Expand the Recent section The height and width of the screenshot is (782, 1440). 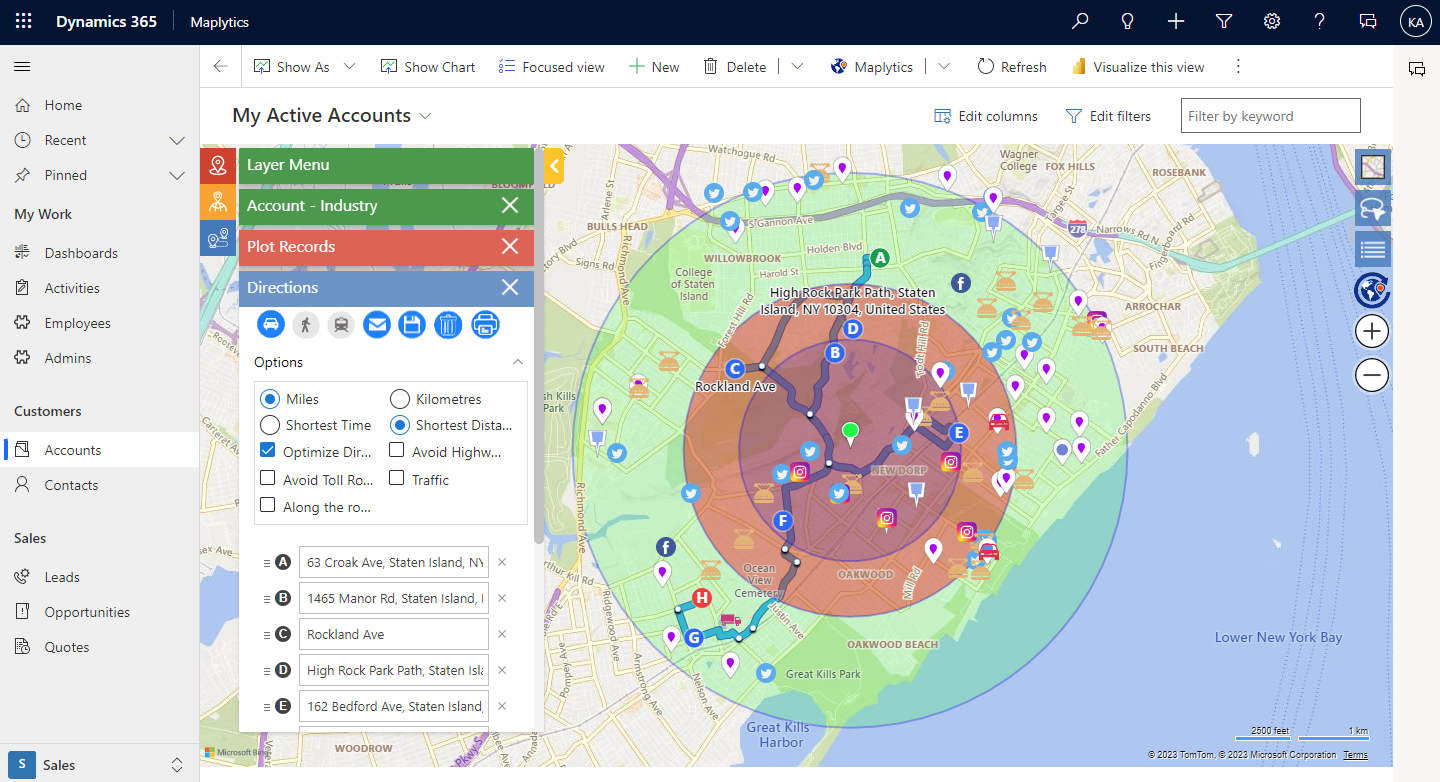point(177,140)
